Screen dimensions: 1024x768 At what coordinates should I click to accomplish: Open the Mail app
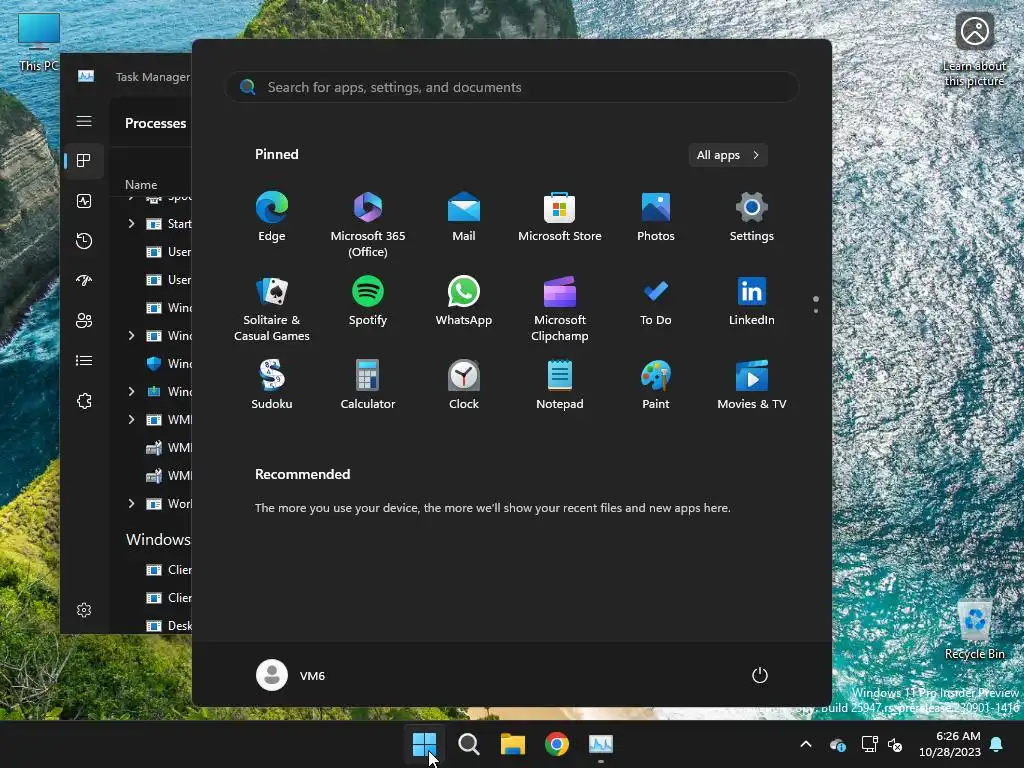tap(464, 217)
